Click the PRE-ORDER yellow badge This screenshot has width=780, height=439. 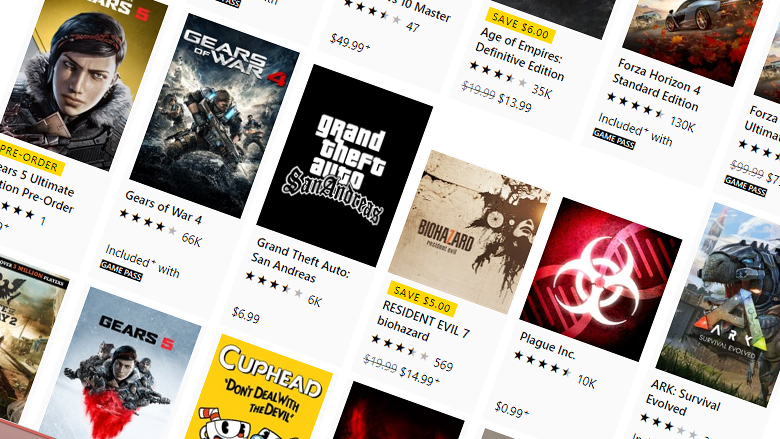point(30,158)
